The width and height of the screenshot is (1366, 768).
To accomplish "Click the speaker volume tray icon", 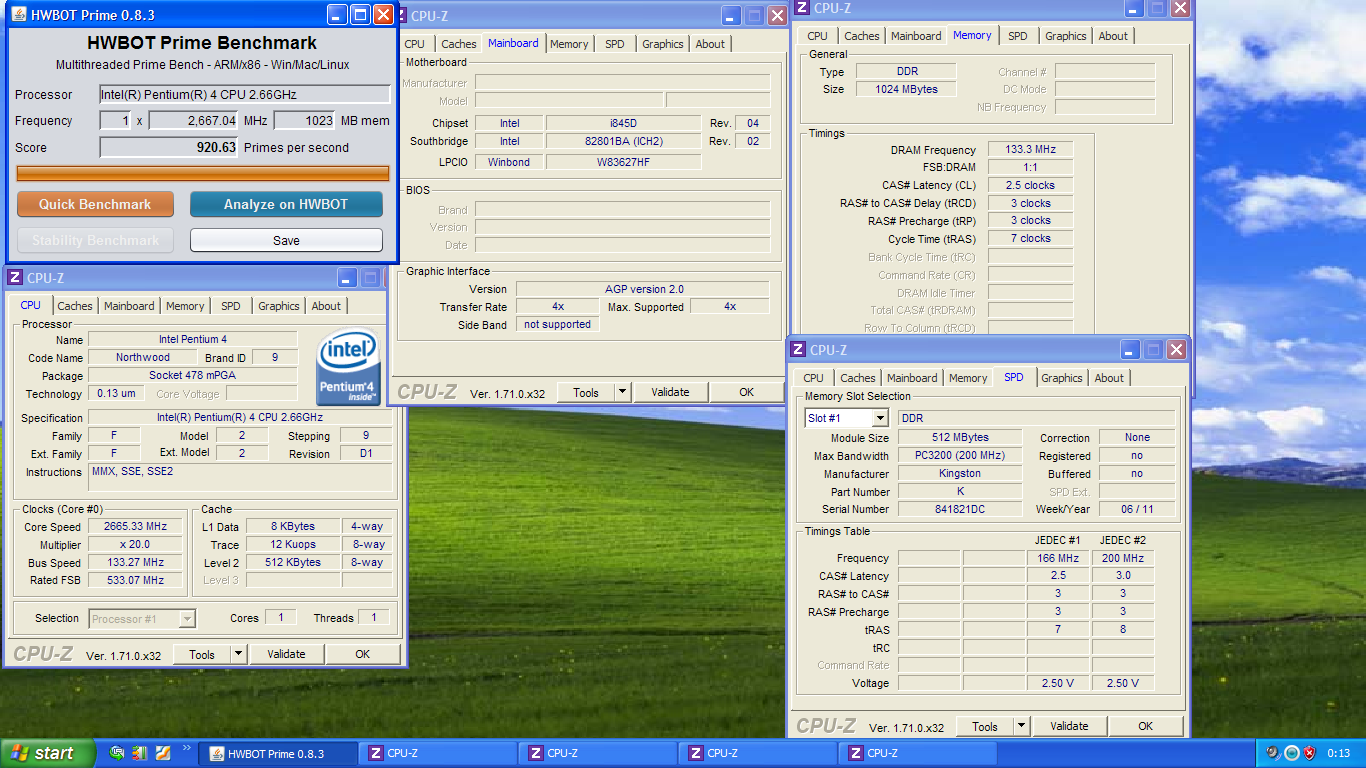I will click(1273, 753).
